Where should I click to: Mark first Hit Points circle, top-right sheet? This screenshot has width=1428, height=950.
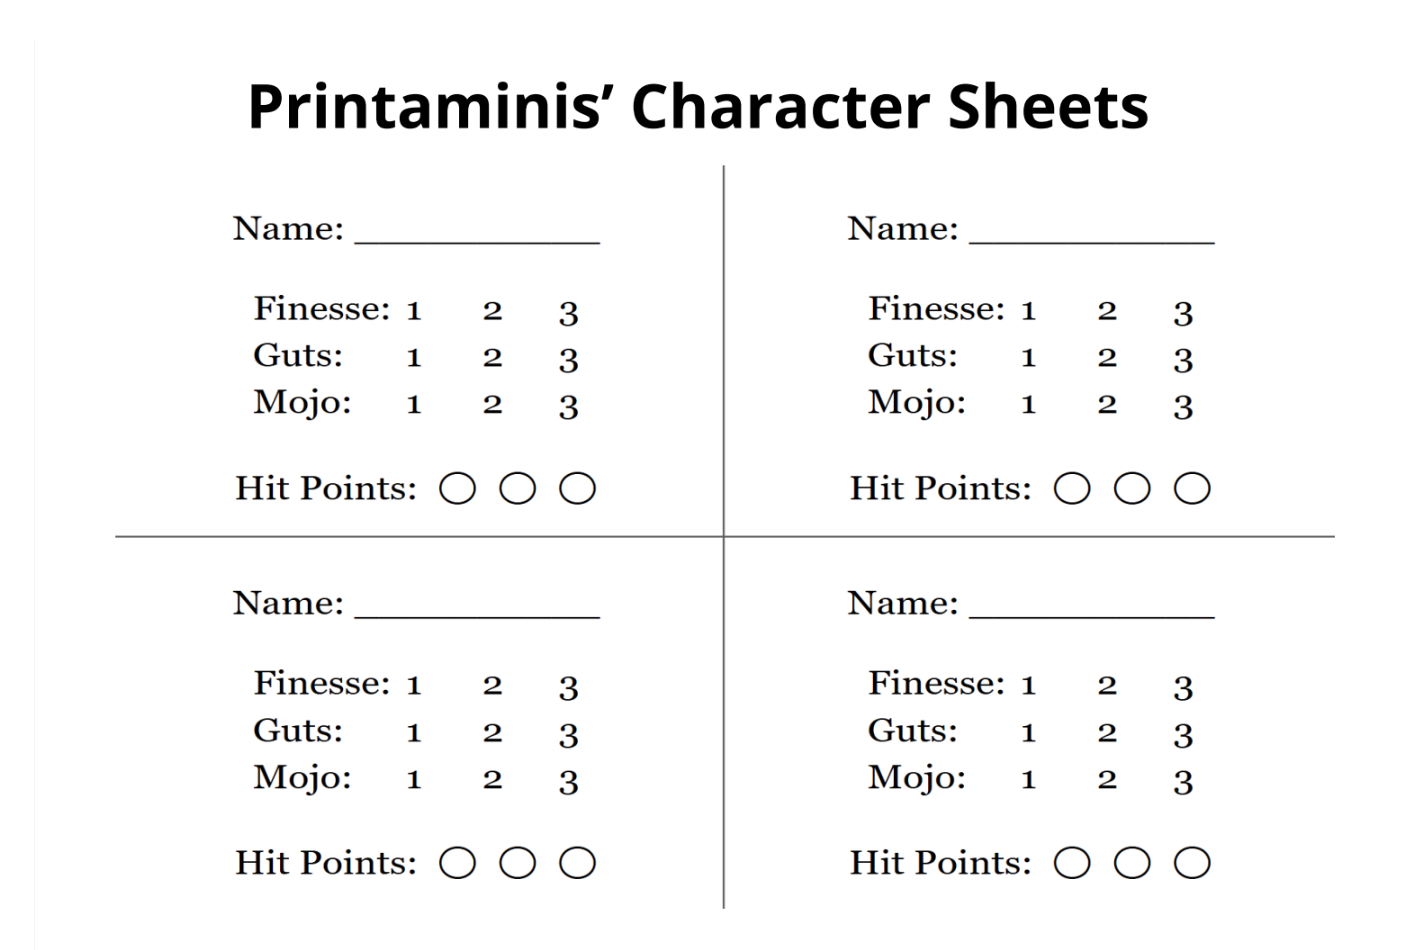[1072, 489]
